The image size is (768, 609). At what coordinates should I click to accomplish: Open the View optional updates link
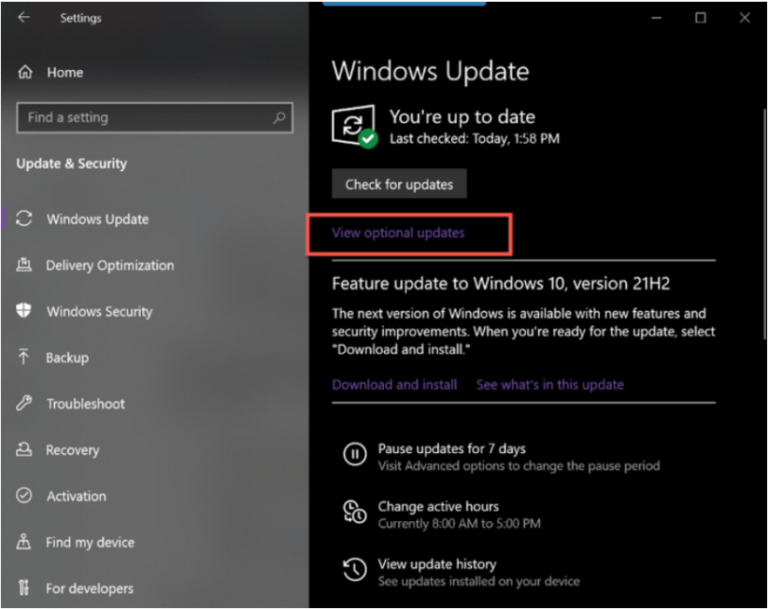pos(398,233)
